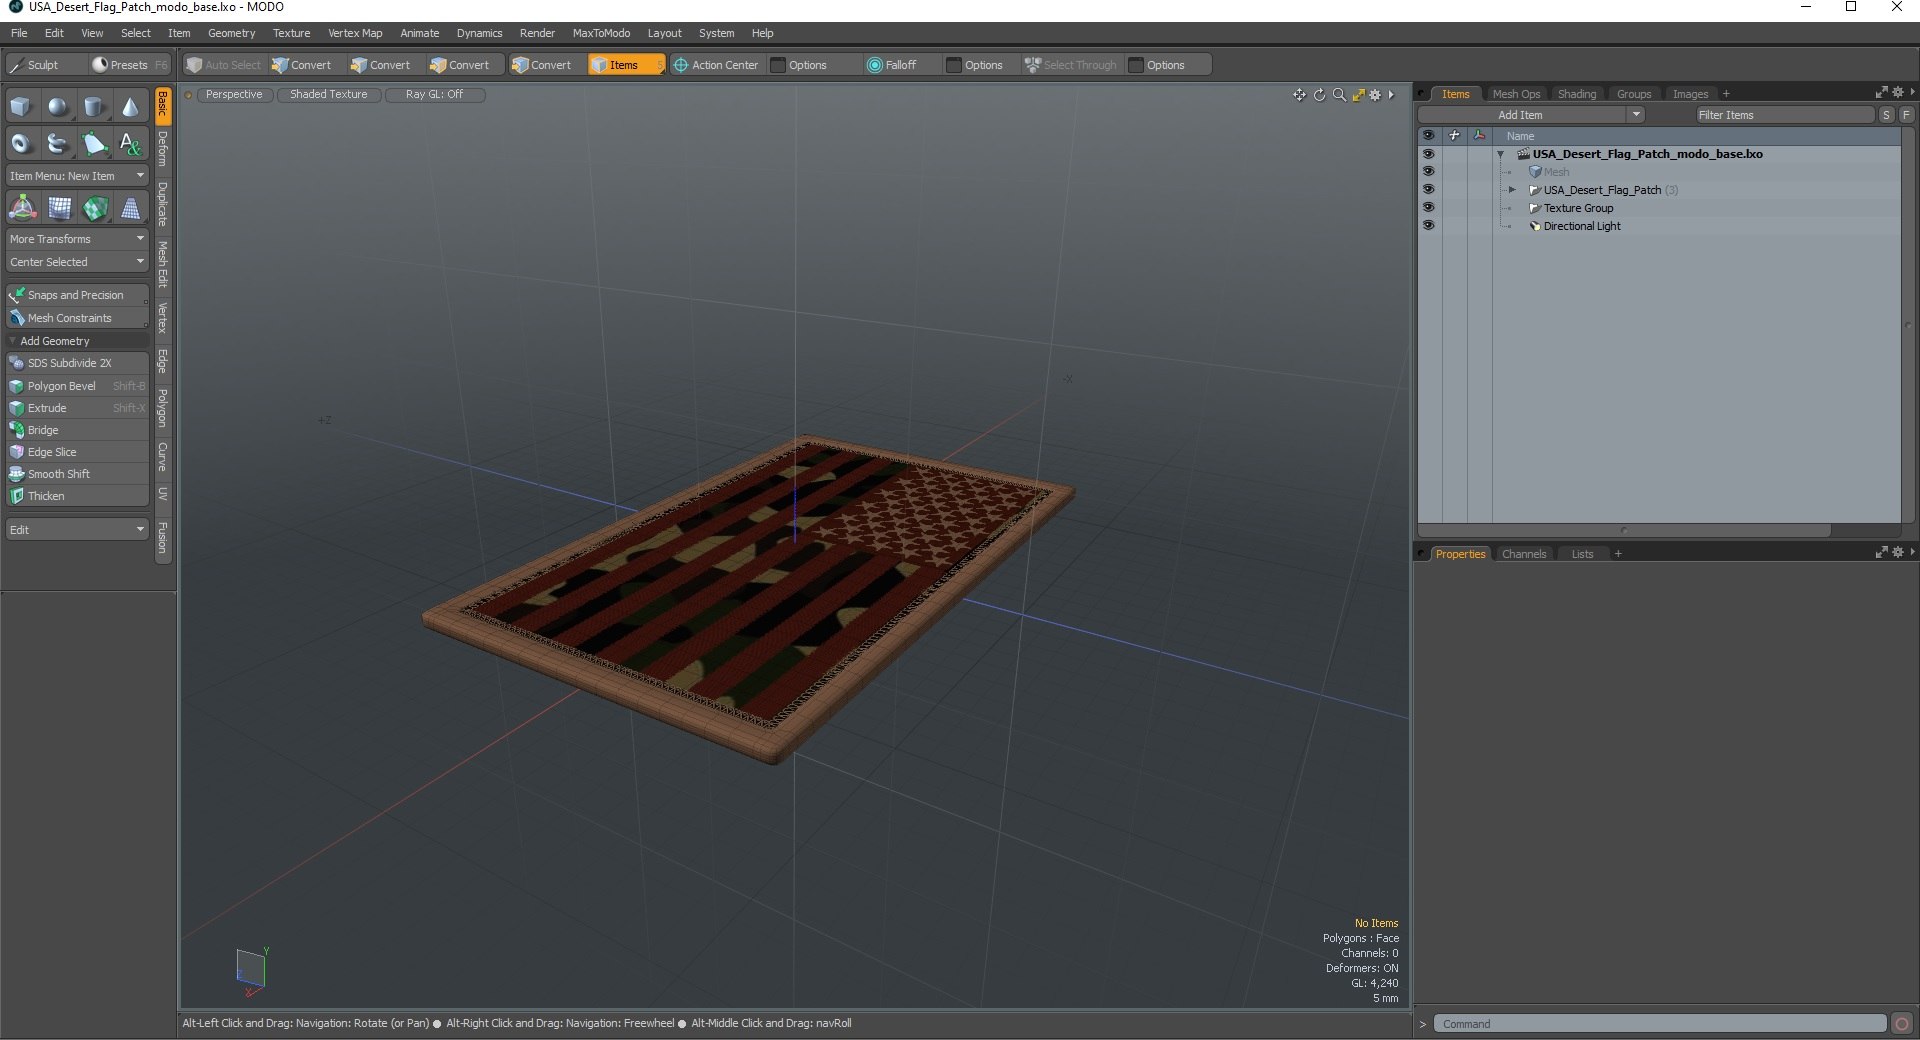Add a cube primitive from the toolbox
This screenshot has width=1920, height=1040.
coord(21,107)
